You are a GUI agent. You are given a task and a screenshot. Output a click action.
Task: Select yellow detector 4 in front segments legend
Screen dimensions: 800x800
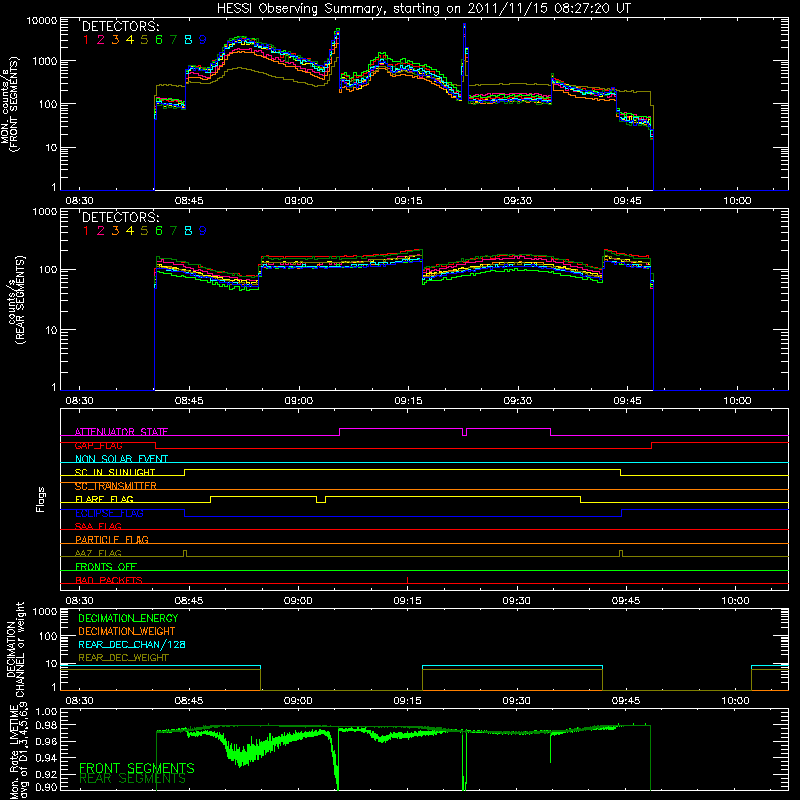point(130,40)
